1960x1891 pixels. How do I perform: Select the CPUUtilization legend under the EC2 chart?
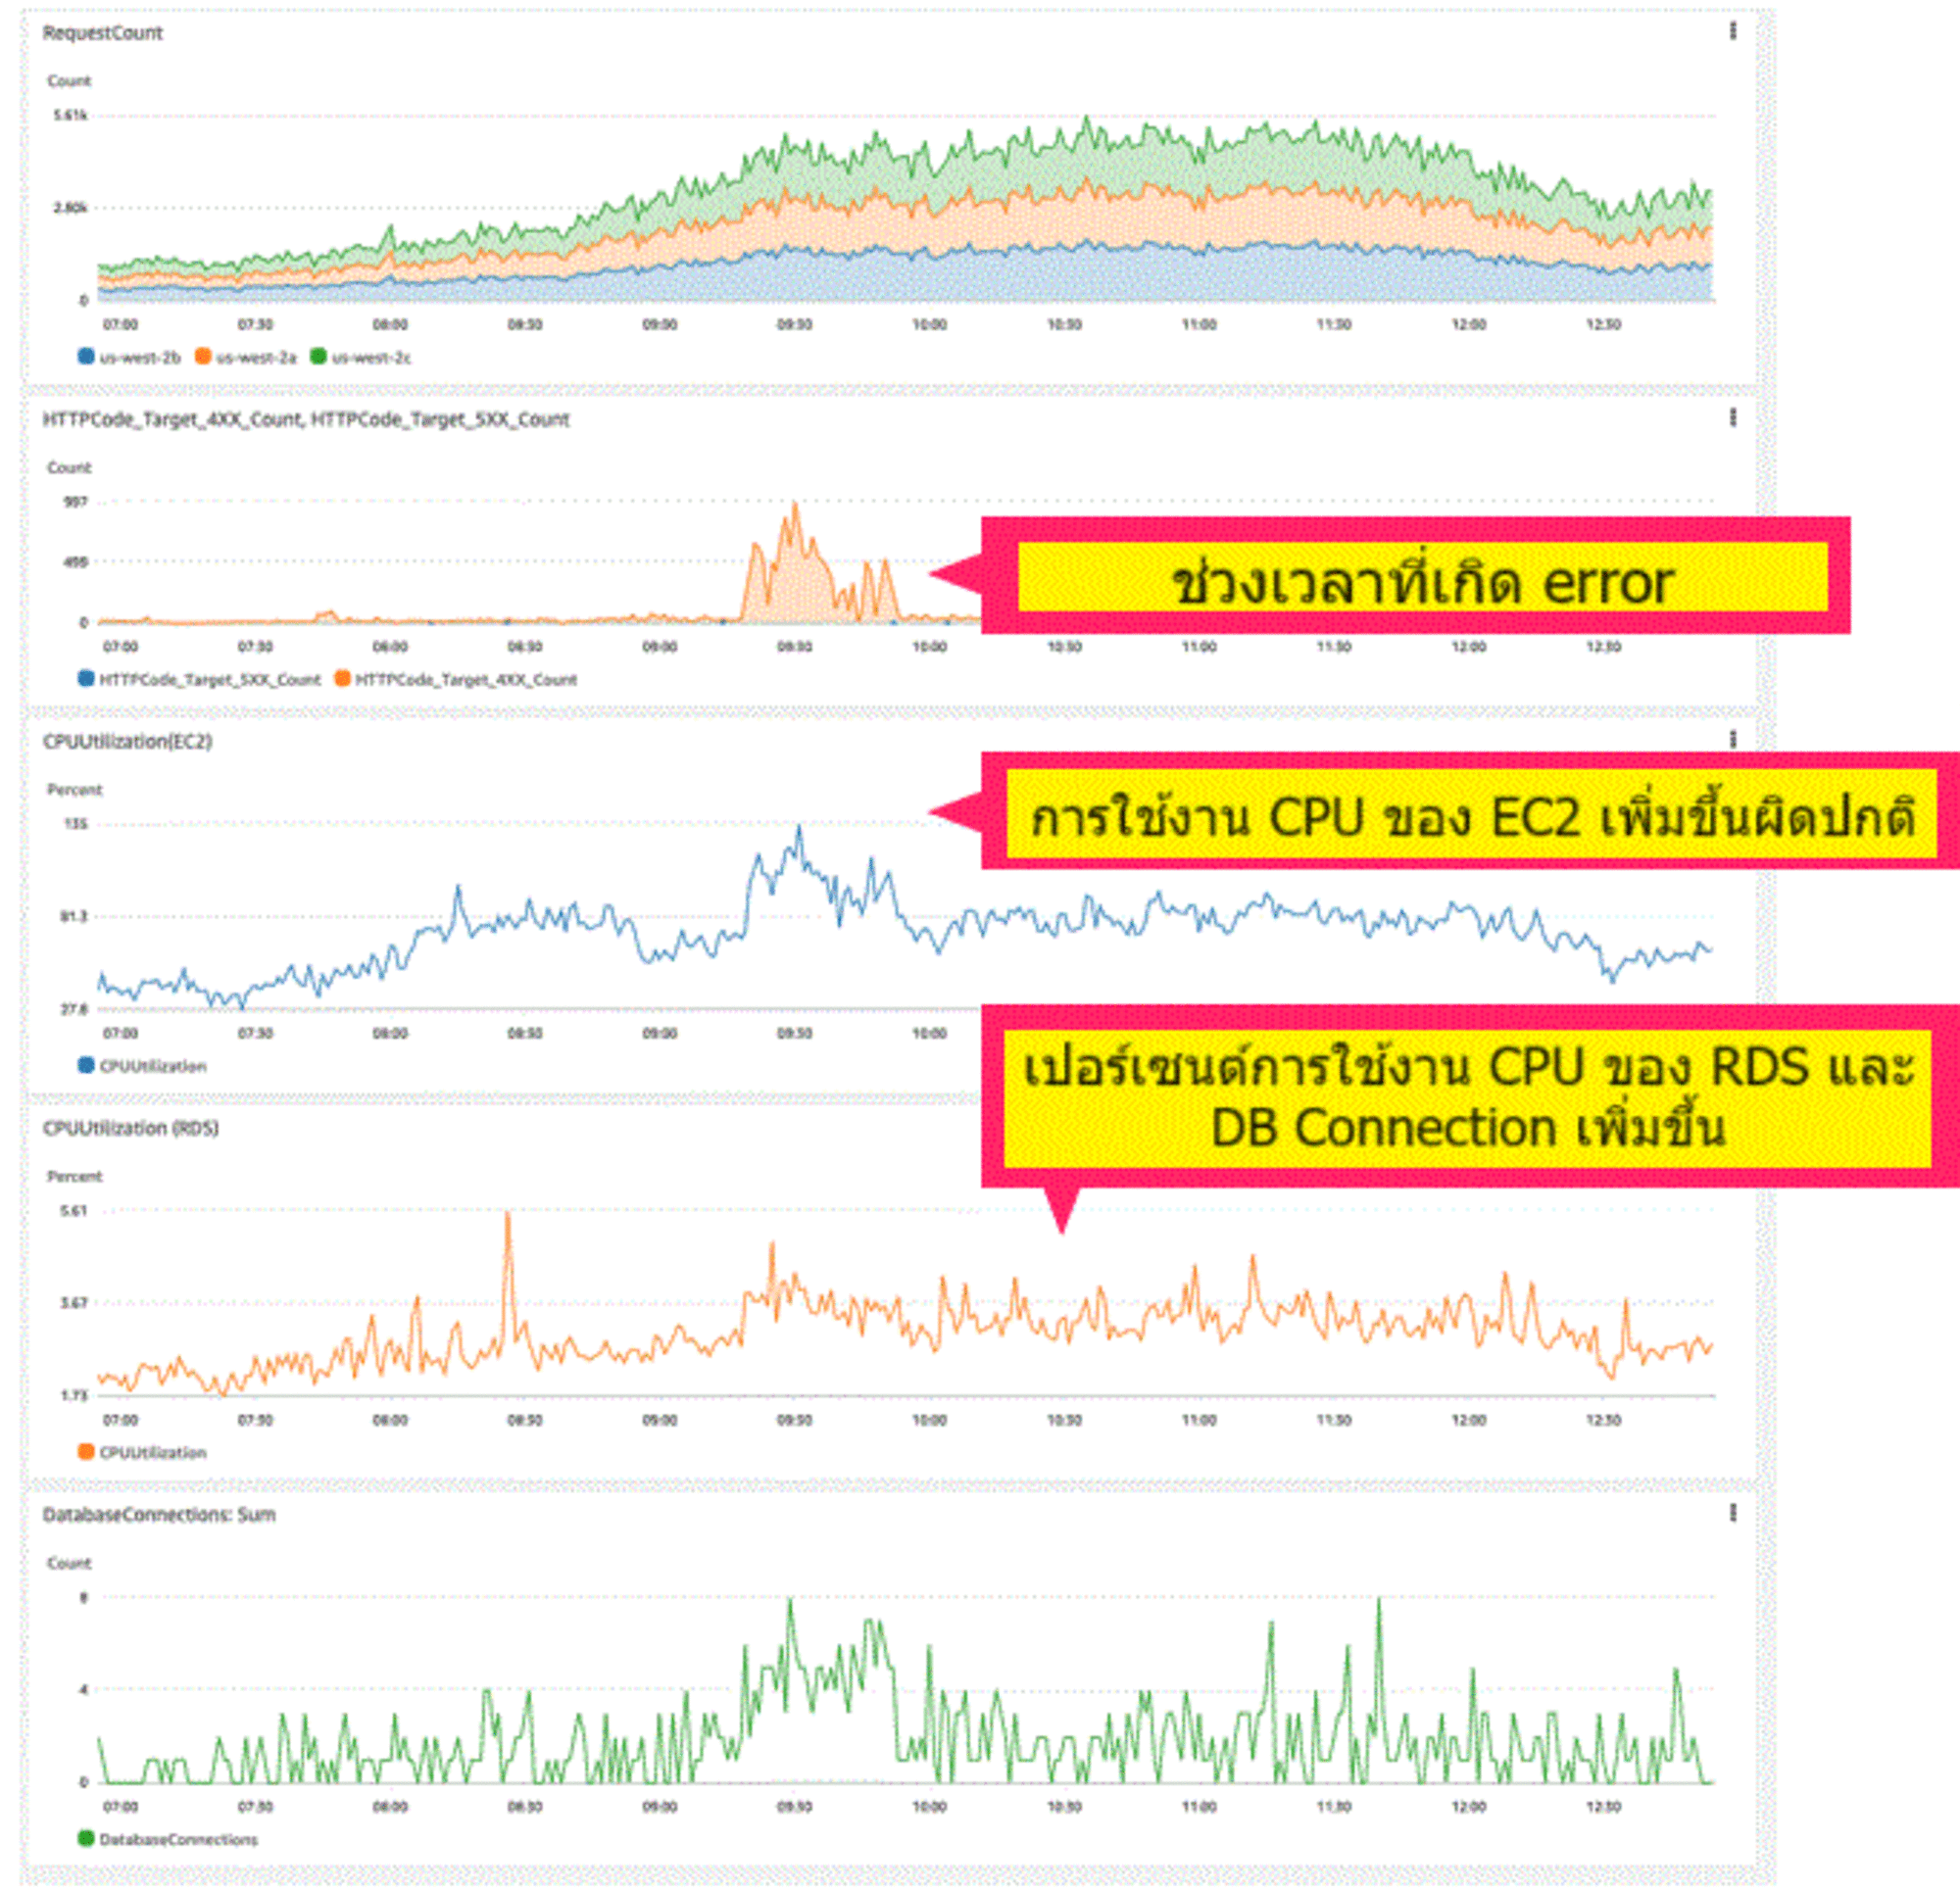tap(142, 1065)
